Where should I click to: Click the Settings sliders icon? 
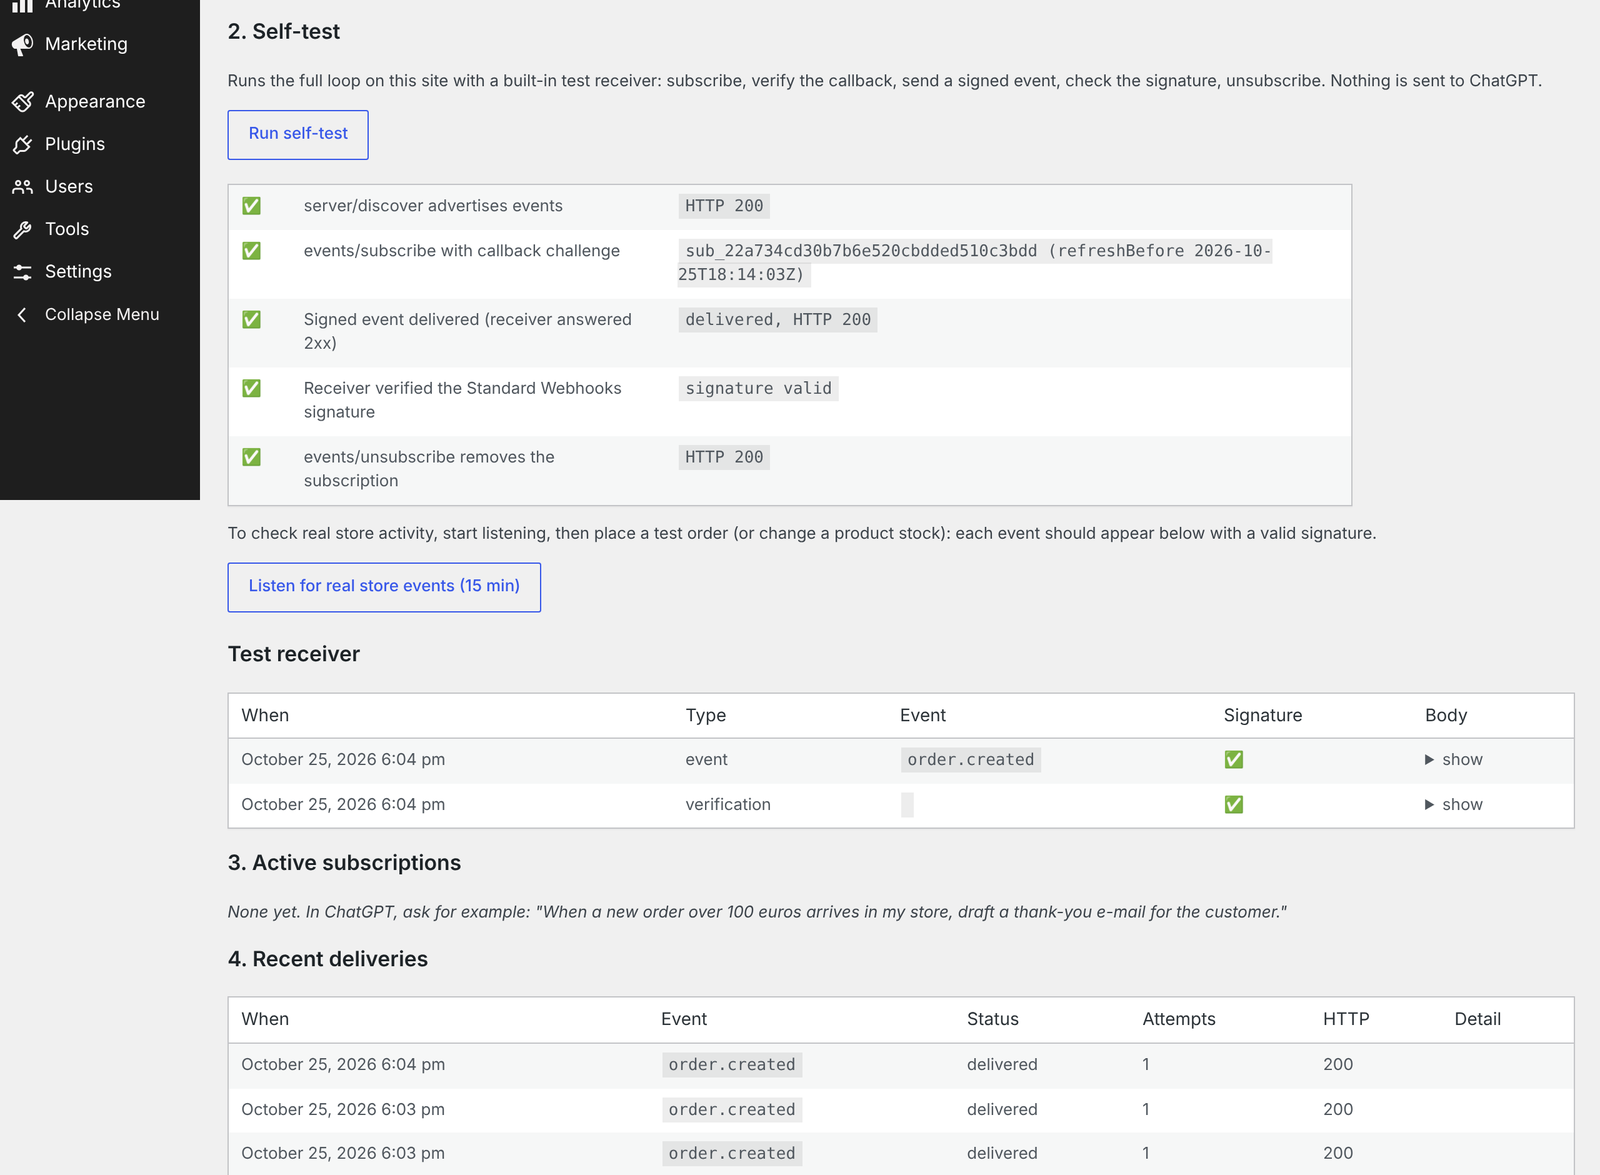point(22,272)
